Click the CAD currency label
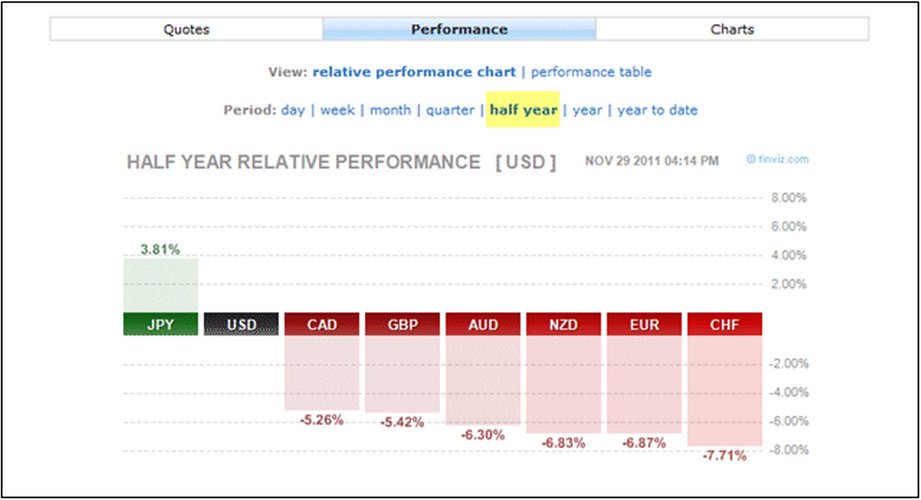 coord(321,324)
